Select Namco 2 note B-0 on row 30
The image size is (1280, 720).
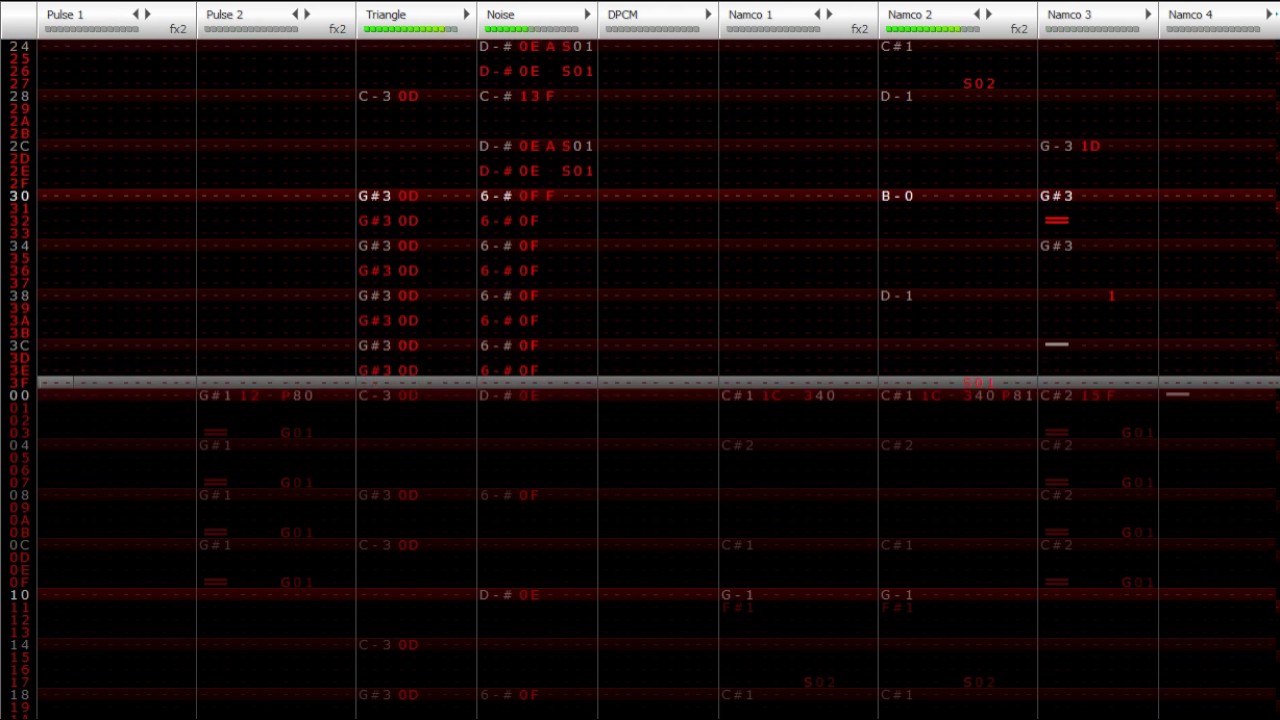pos(897,196)
